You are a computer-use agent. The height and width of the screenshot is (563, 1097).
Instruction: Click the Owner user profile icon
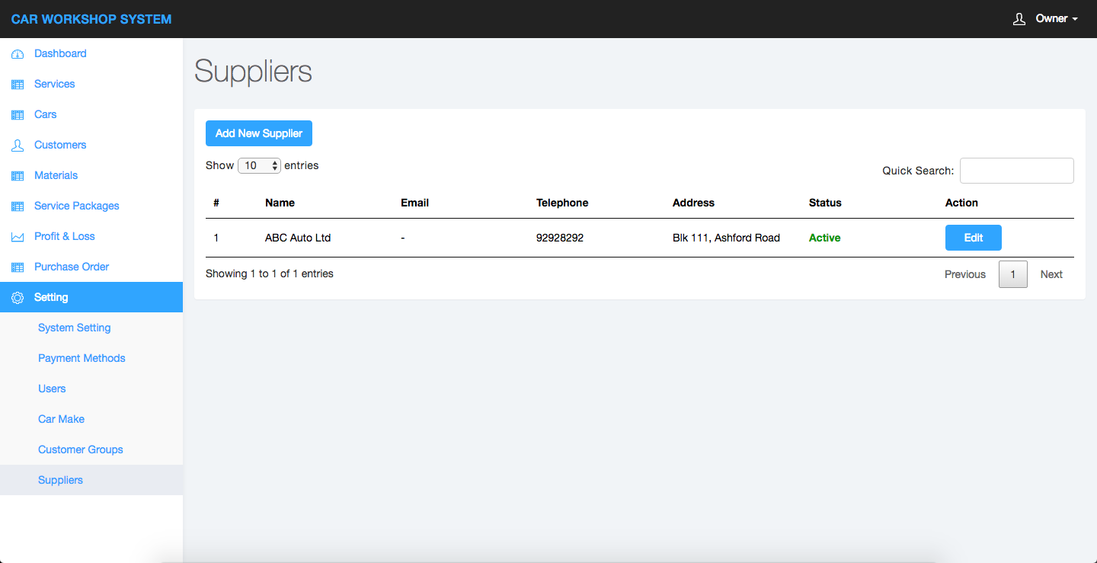pos(1019,19)
